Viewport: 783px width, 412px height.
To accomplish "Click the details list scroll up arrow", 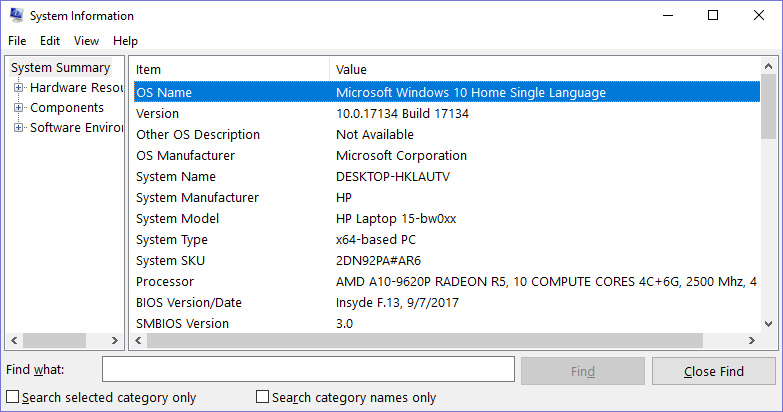I will point(769,66).
